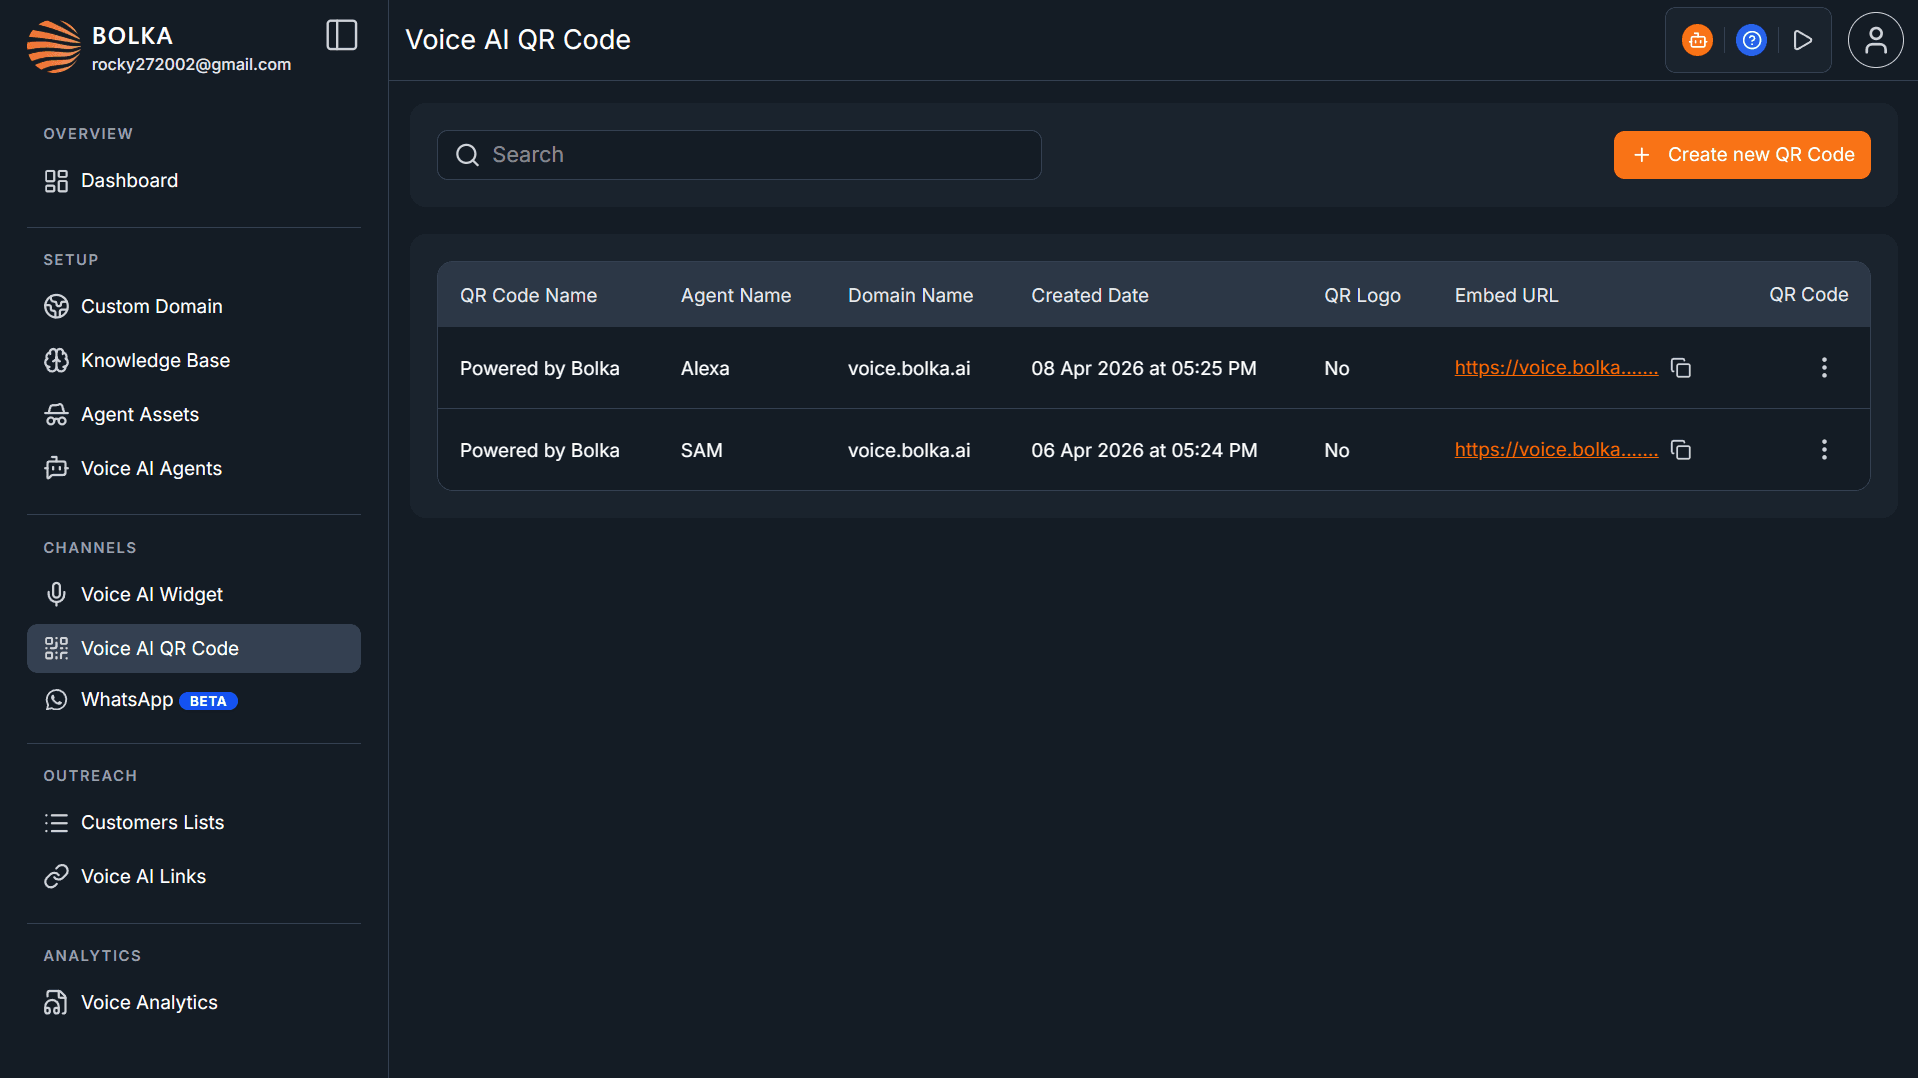
Task: Click Create new QR Code button
Action: 1742,155
